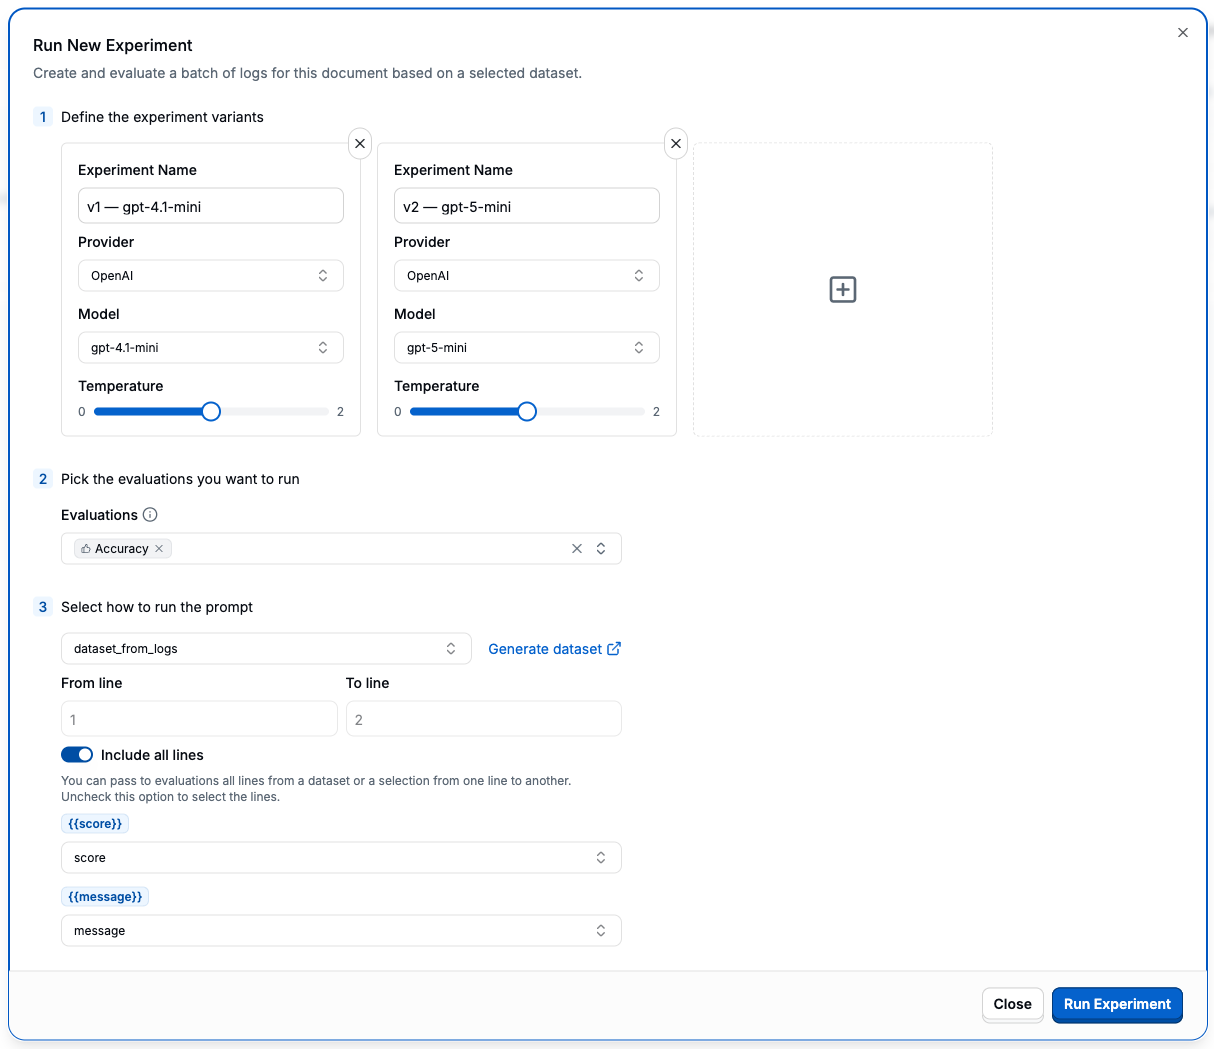The height and width of the screenshot is (1049, 1214).
Task: Open the v1 Provider dropdown
Action: 210,276
